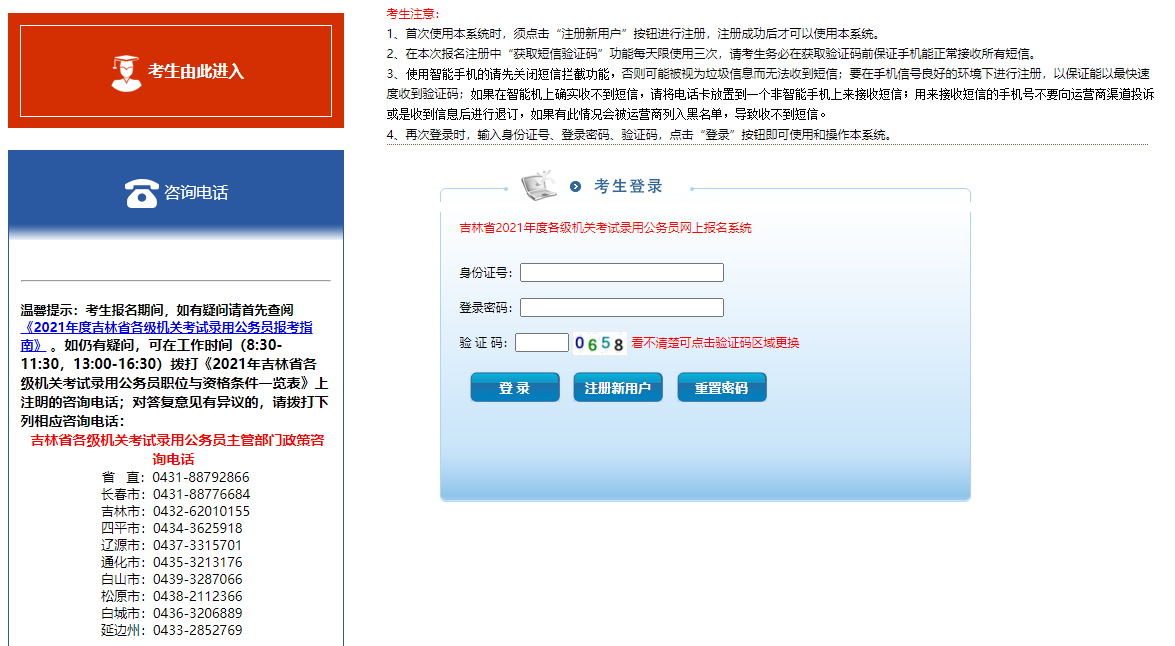1175x646 pixels.
Task: Click the laptop icon above the login panel
Action: pos(539,185)
